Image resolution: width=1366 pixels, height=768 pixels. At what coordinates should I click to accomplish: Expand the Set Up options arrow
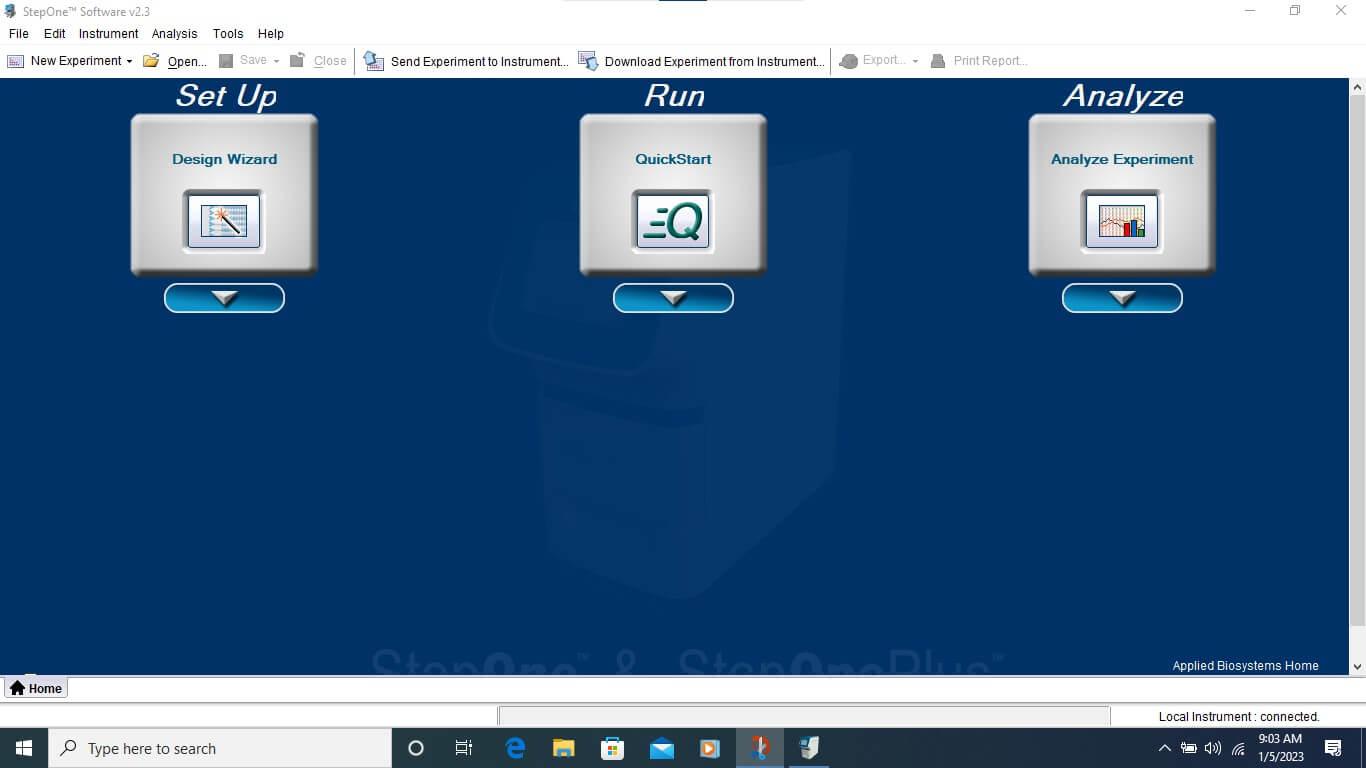click(224, 298)
